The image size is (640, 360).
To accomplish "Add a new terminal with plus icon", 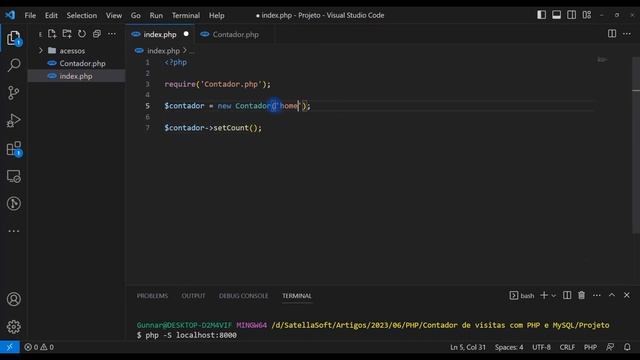I will pos(544,295).
